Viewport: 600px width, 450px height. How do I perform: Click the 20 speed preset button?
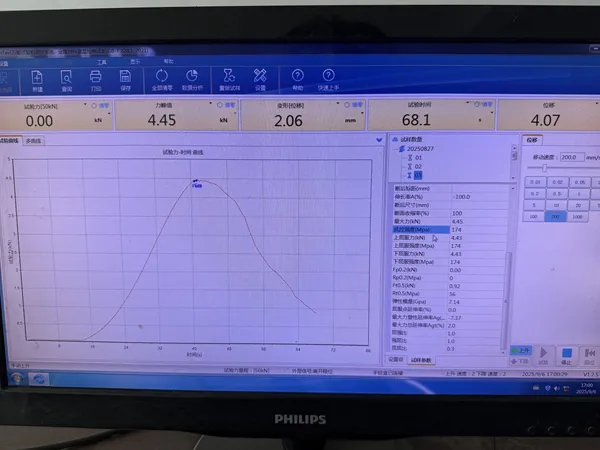(578, 205)
